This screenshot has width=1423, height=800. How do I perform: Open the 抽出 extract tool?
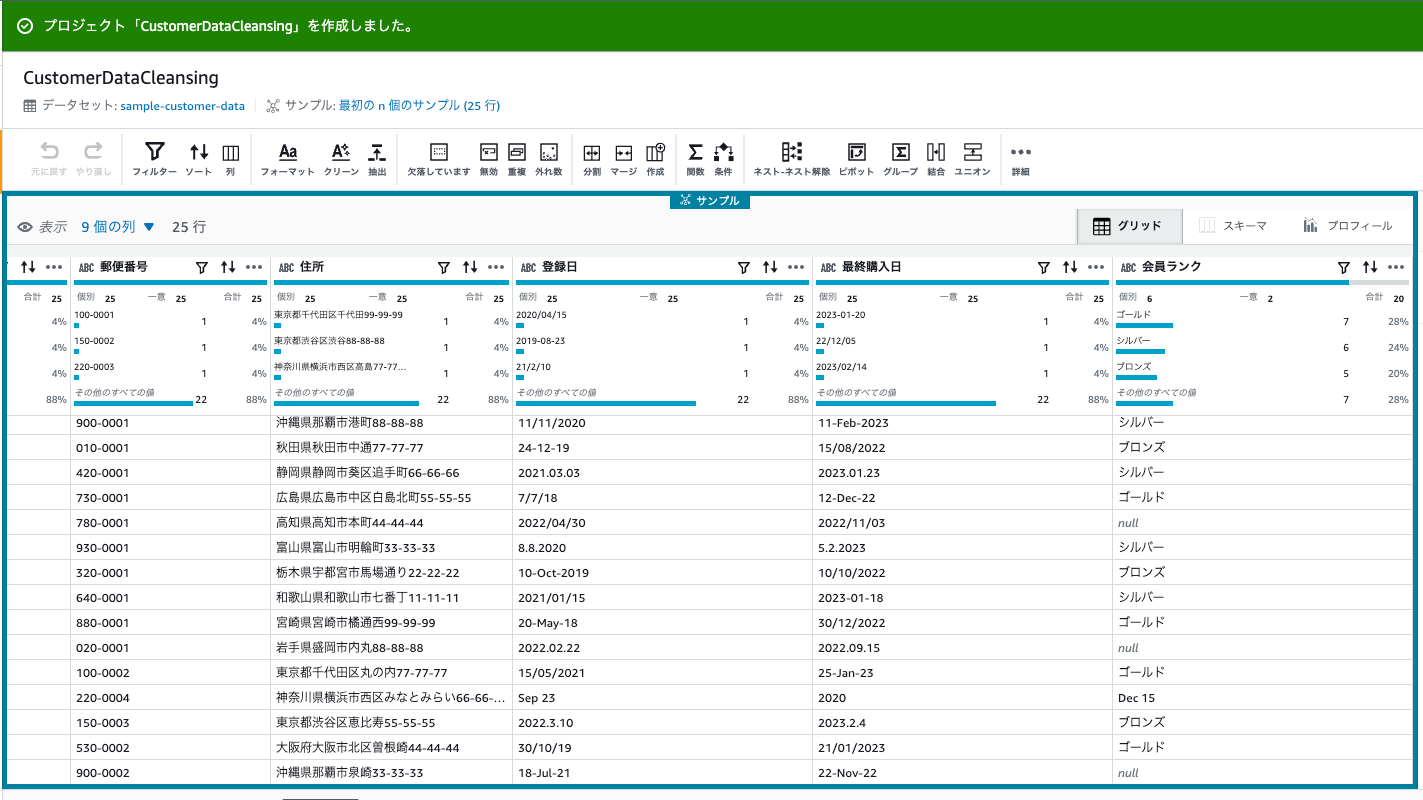point(377,159)
